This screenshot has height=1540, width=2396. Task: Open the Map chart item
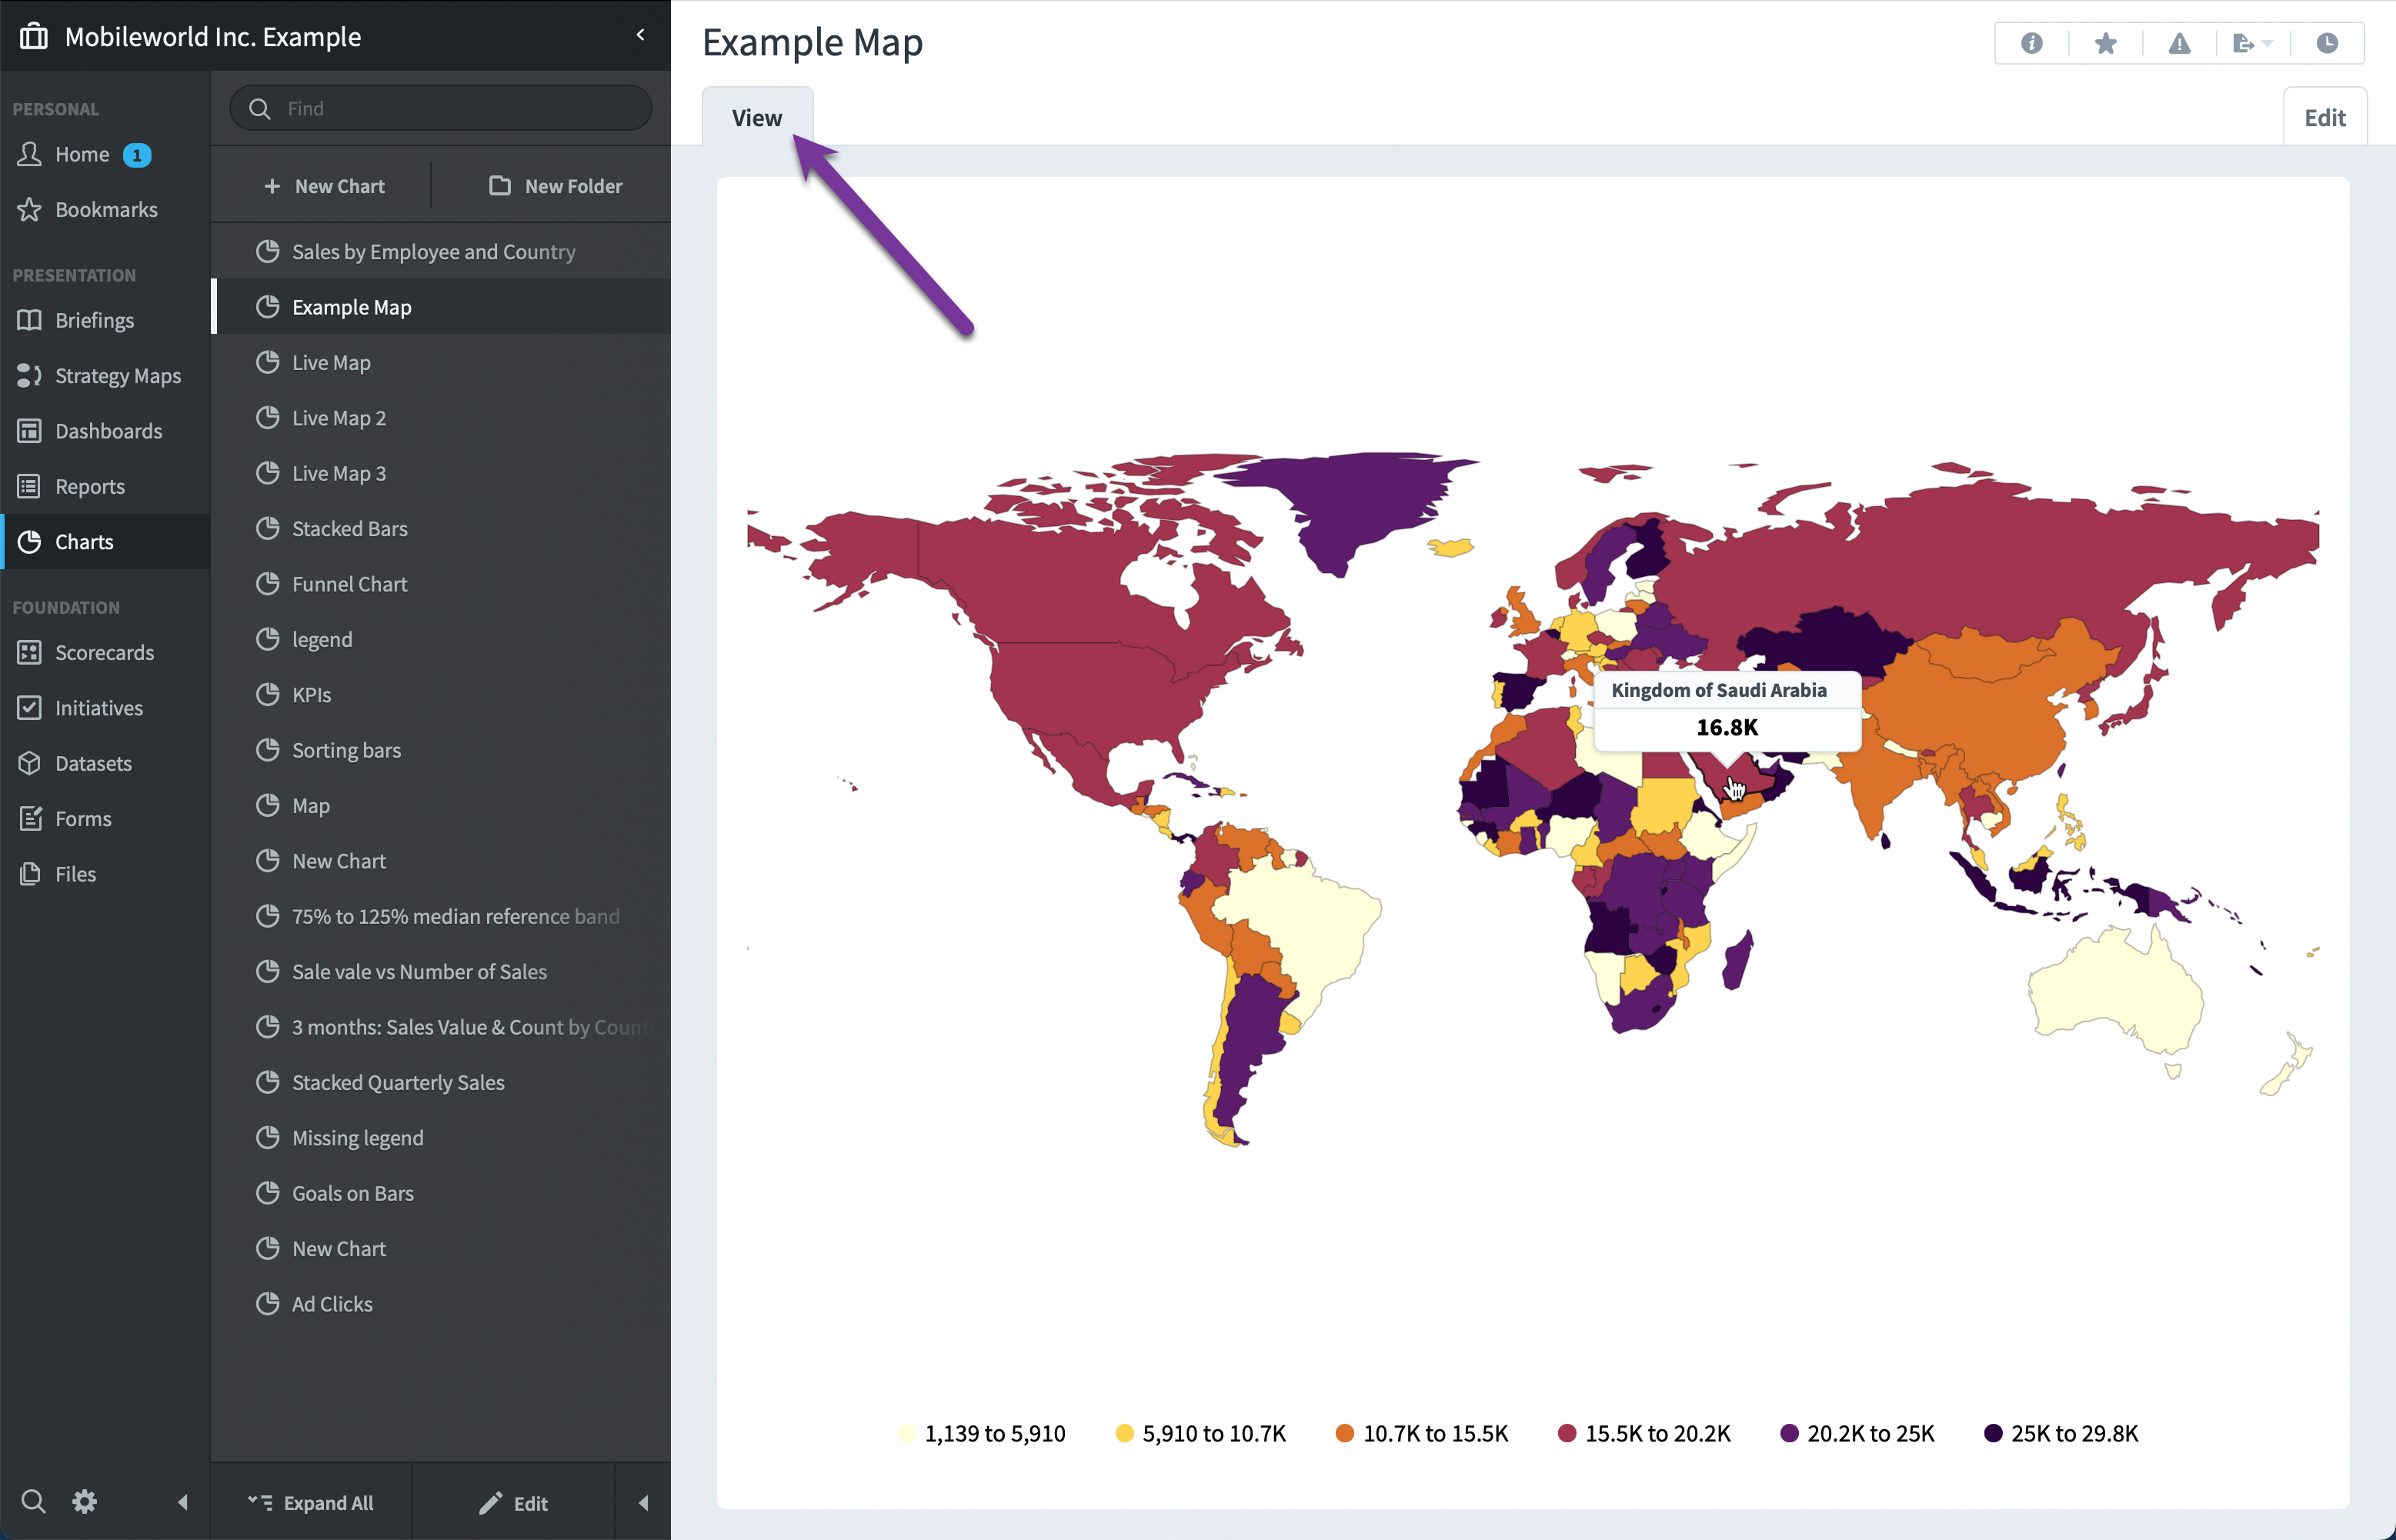pos(441,805)
